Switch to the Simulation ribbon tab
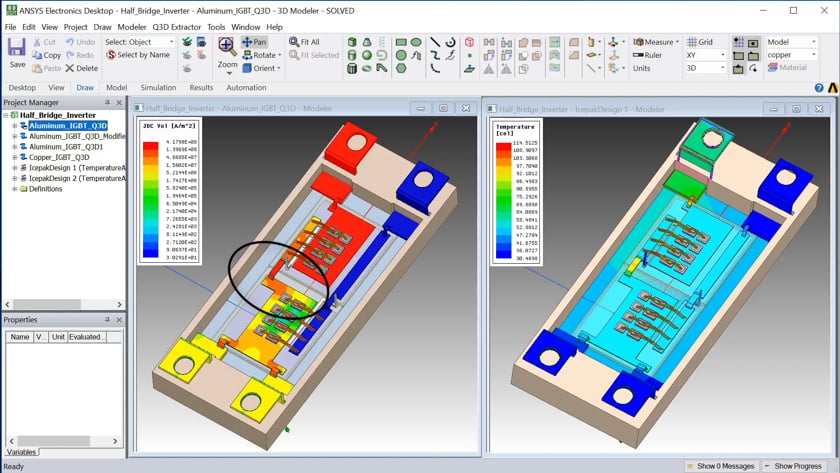 coord(158,88)
